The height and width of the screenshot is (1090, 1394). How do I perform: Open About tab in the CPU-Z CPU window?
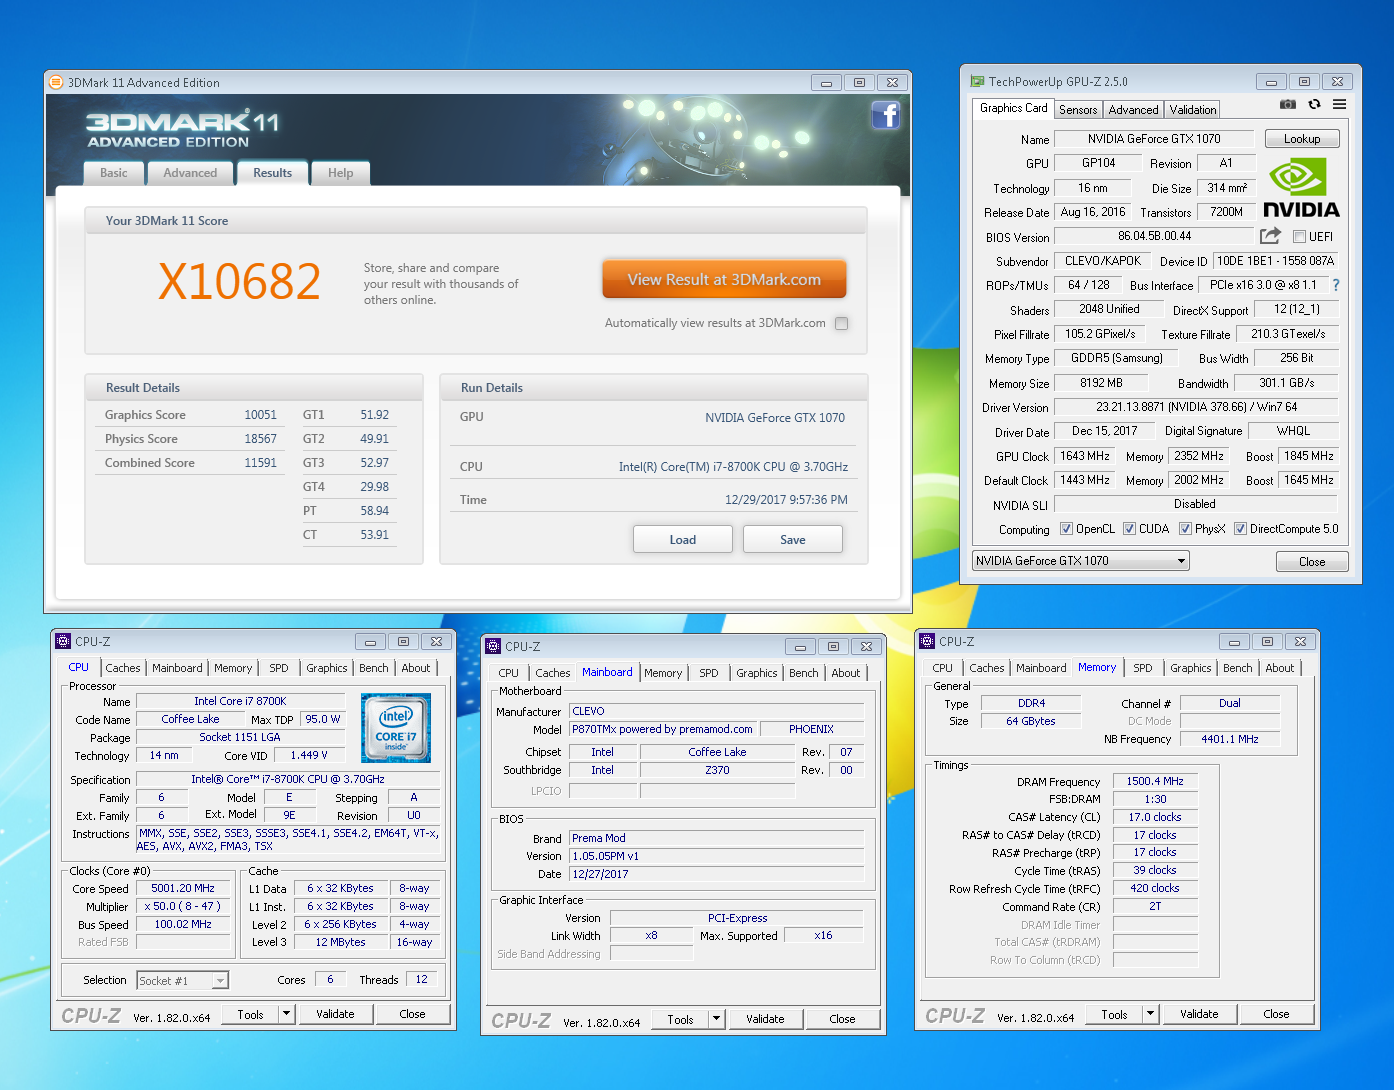click(x=416, y=668)
